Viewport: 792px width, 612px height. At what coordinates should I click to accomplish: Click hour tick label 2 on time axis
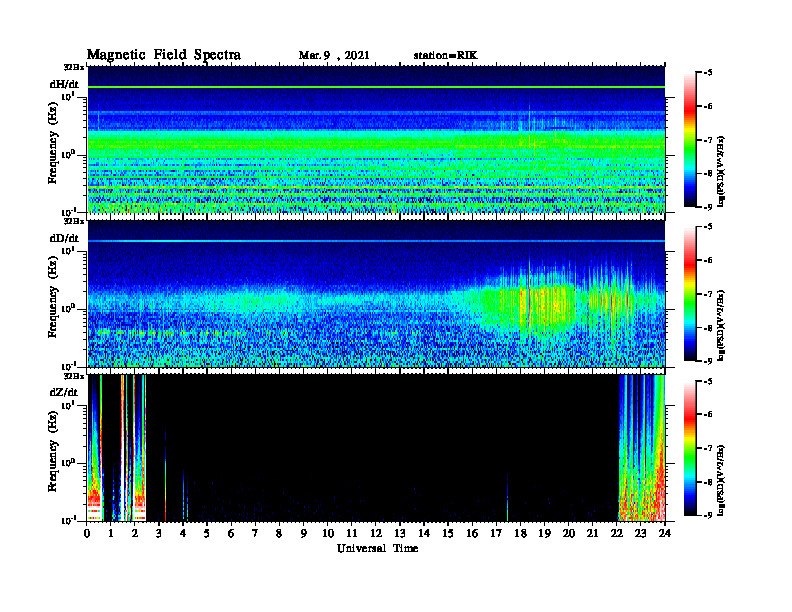tap(135, 533)
